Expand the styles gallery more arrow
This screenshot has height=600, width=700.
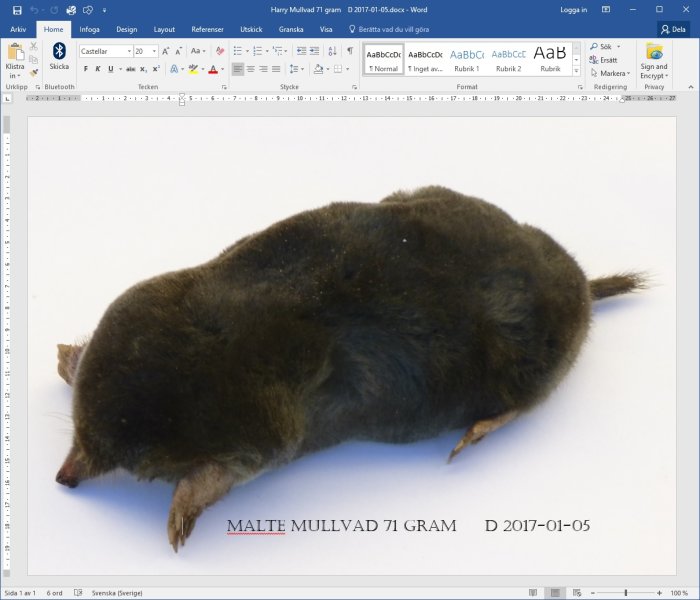(x=576, y=71)
